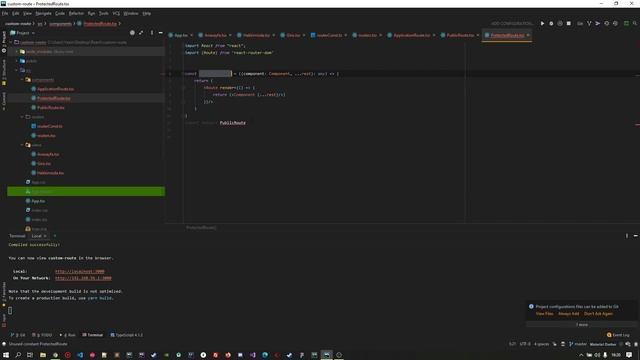Open the Help menu
The width and height of the screenshot is (640, 360).
tap(147, 13)
